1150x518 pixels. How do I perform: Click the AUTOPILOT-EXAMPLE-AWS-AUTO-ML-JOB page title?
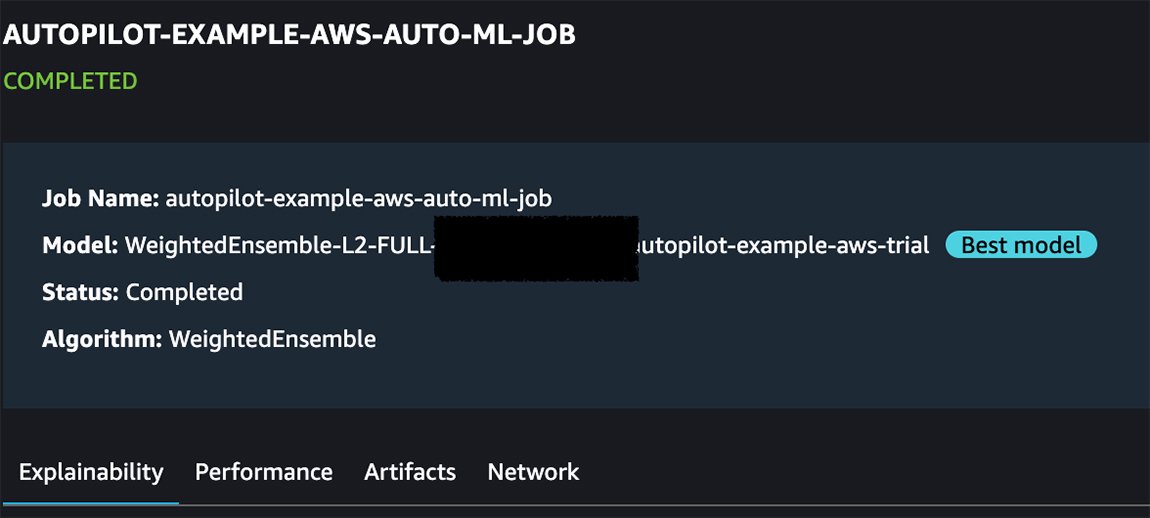tap(289, 34)
